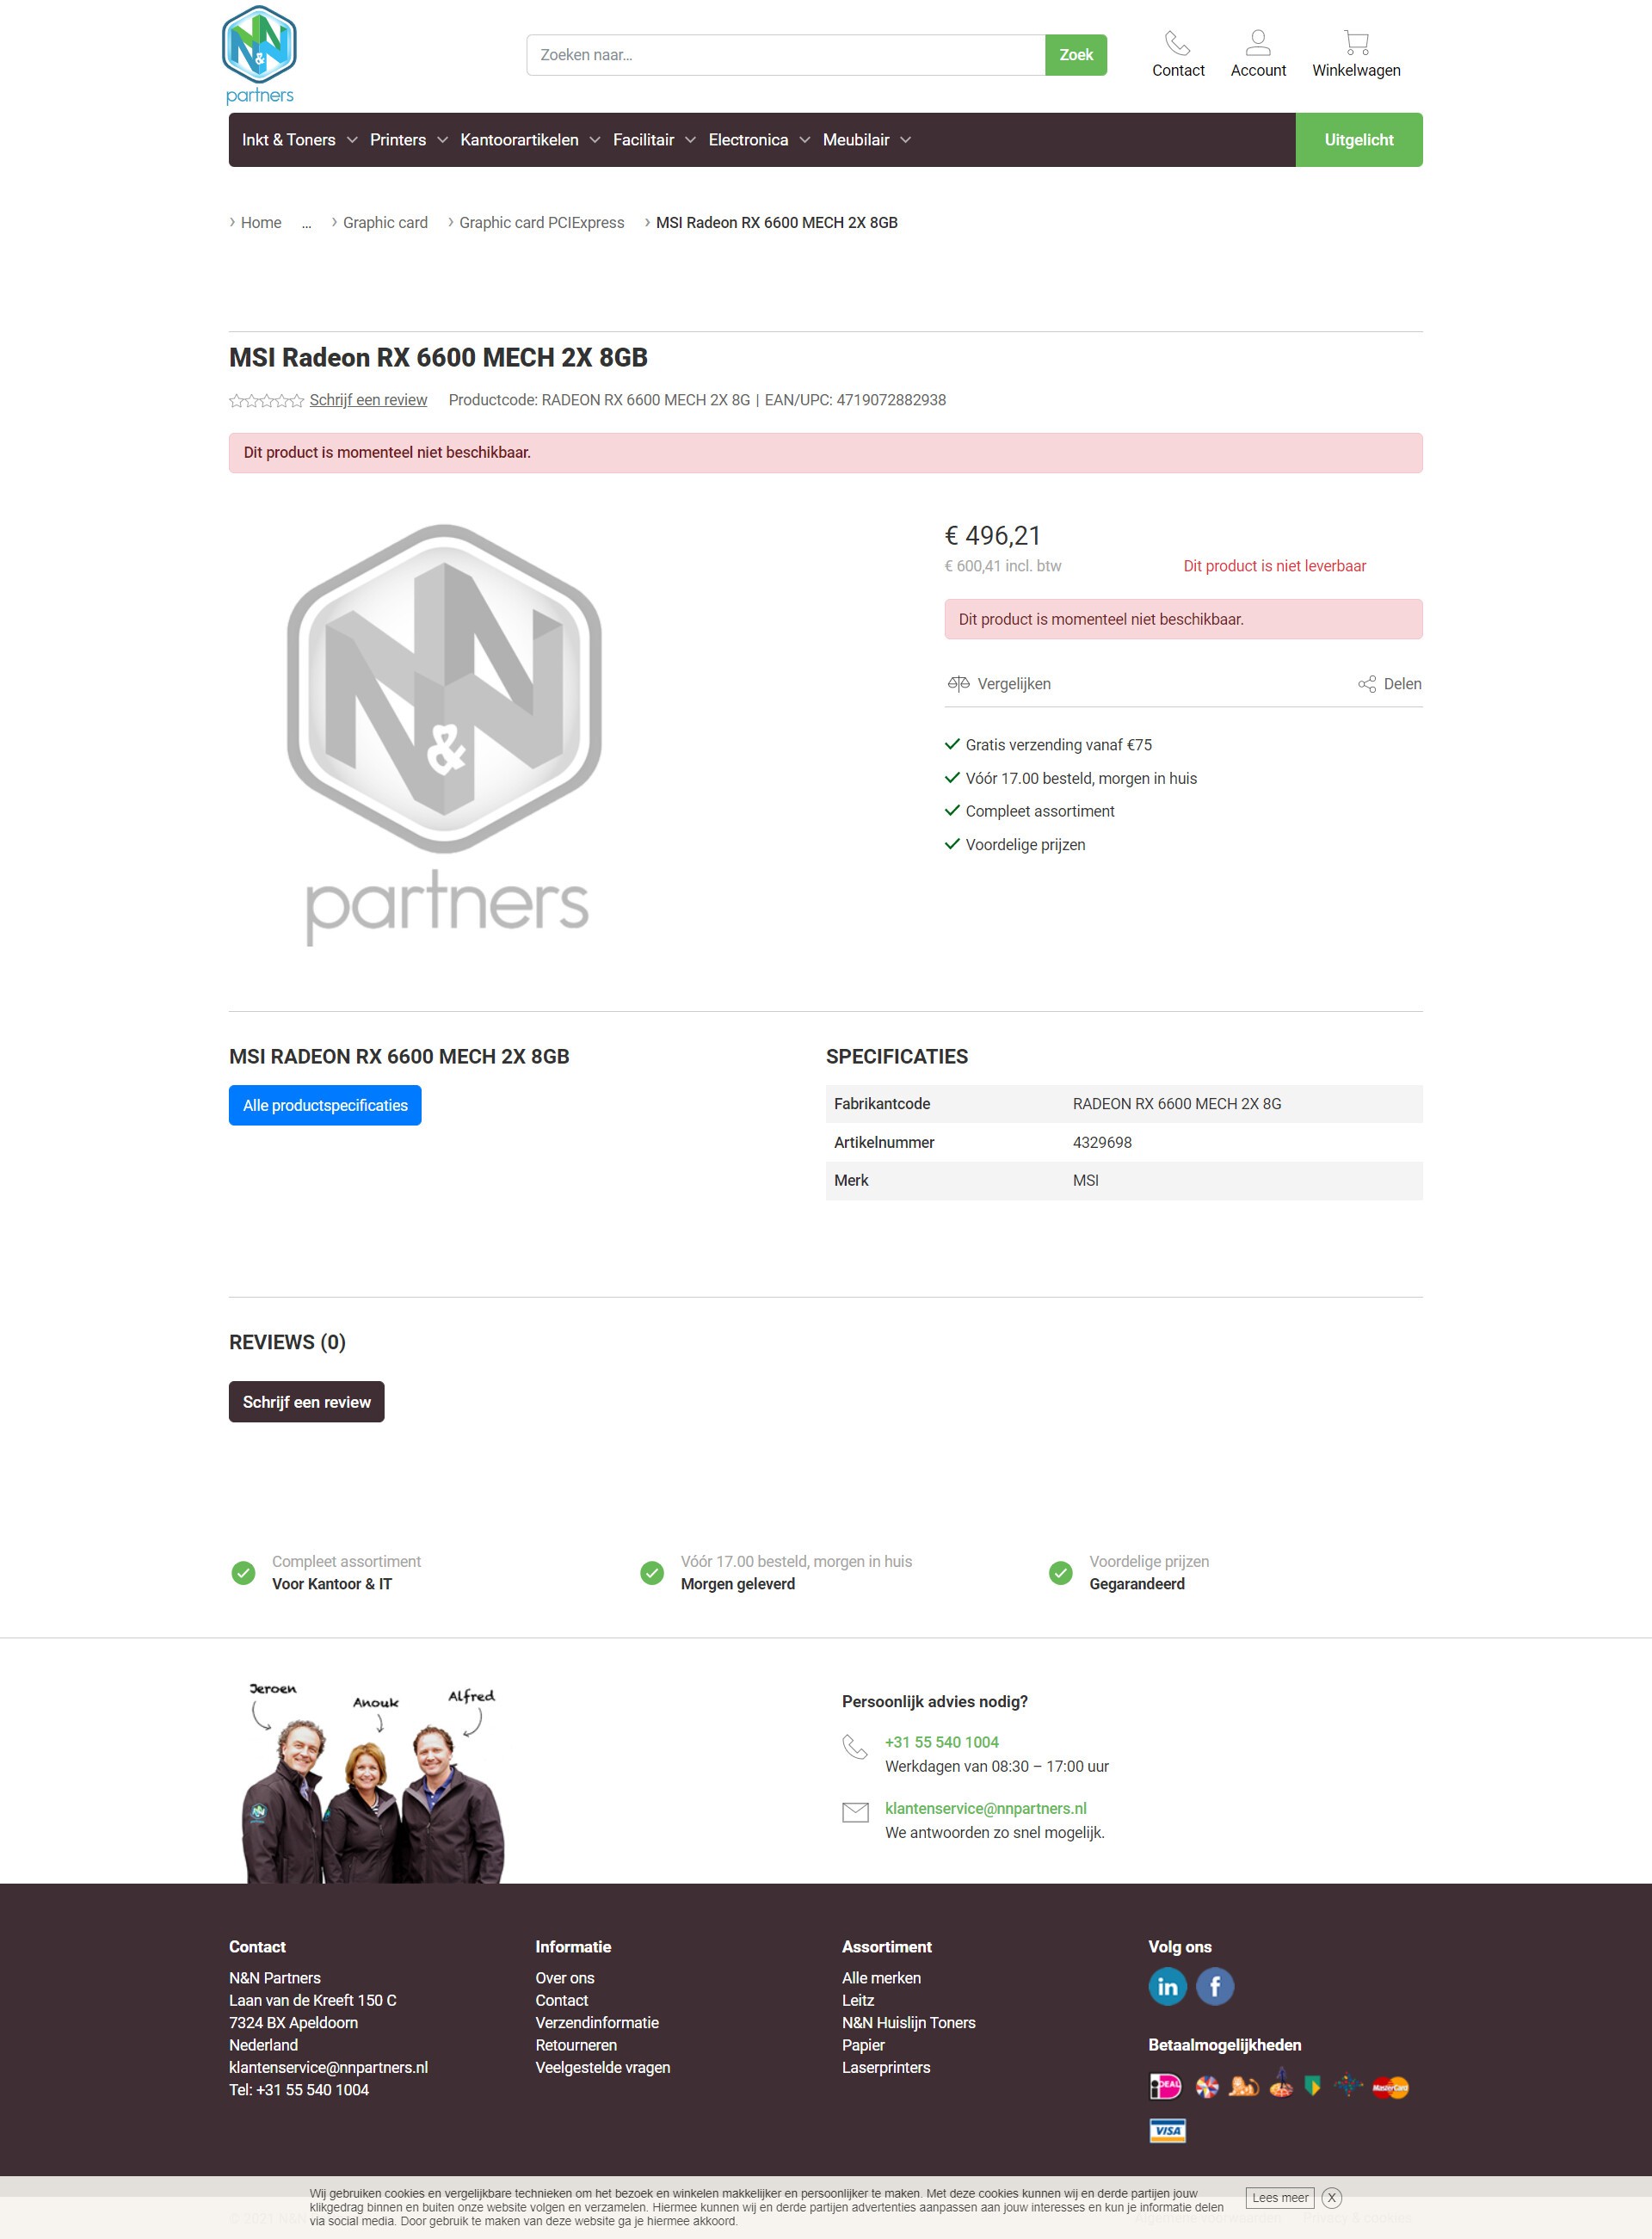Viewport: 1652px width, 2239px height.
Task: Open the Meubilair menu item
Action: [x=866, y=140]
